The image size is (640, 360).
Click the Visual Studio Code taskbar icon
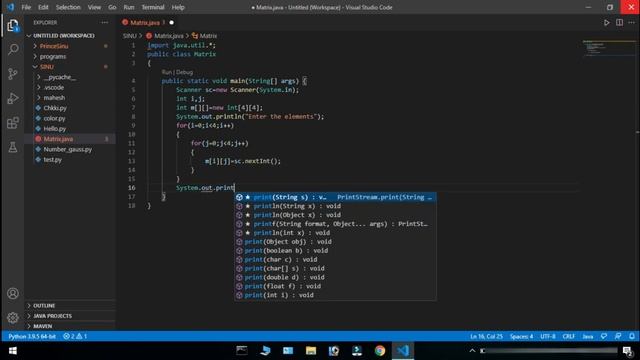pos(403,351)
